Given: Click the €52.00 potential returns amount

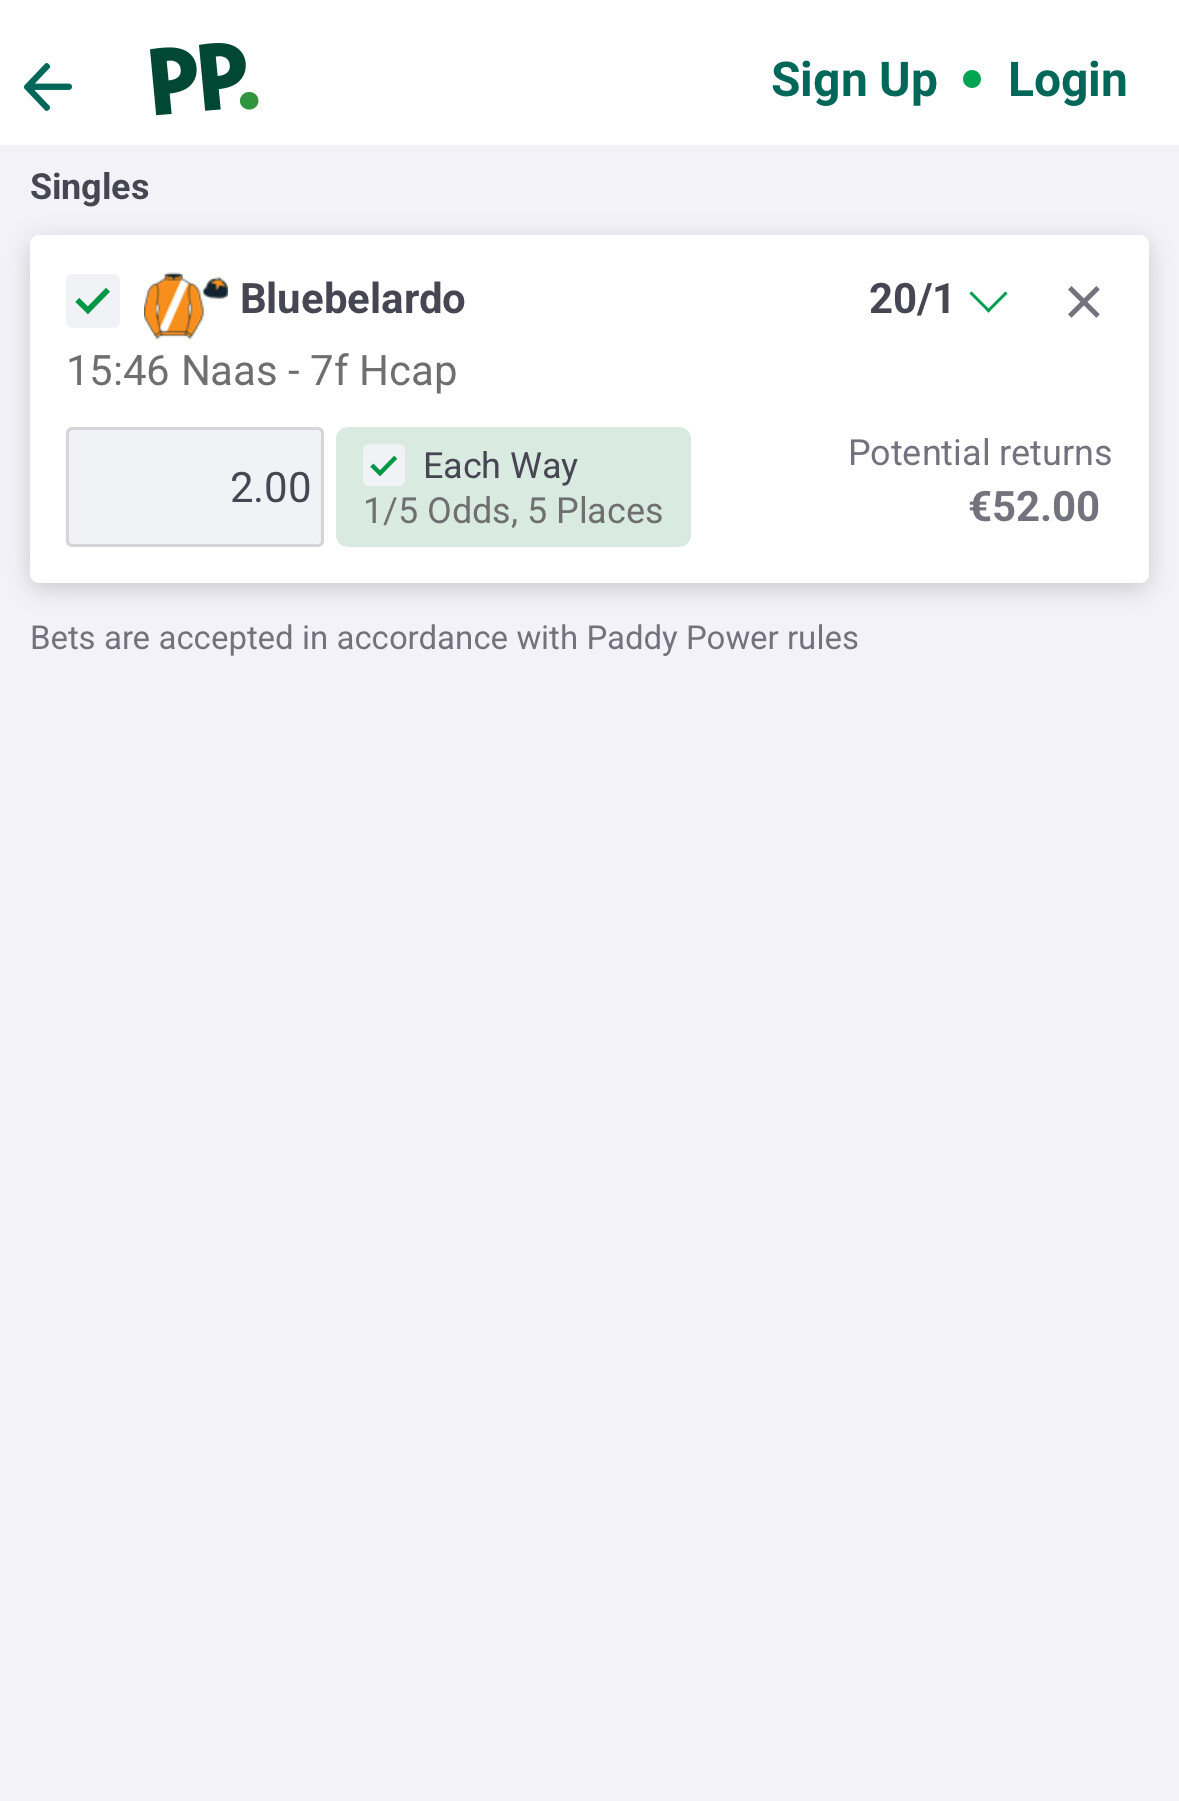Looking at the screenshot, I should click(1034, 507).
